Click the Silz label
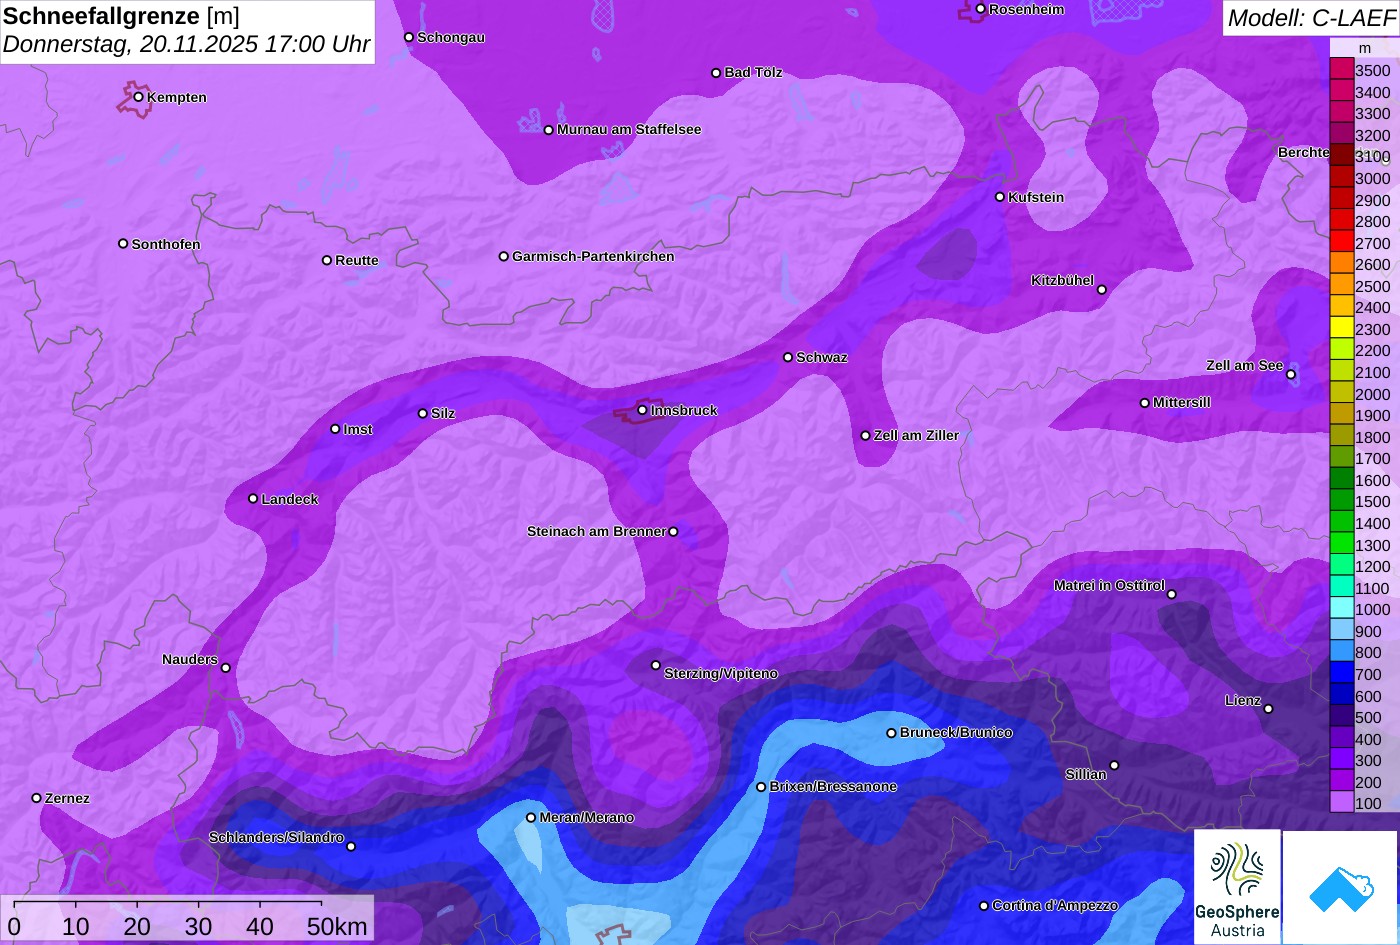The width and height of the screenshot is (1400, 945). point(443,413)
